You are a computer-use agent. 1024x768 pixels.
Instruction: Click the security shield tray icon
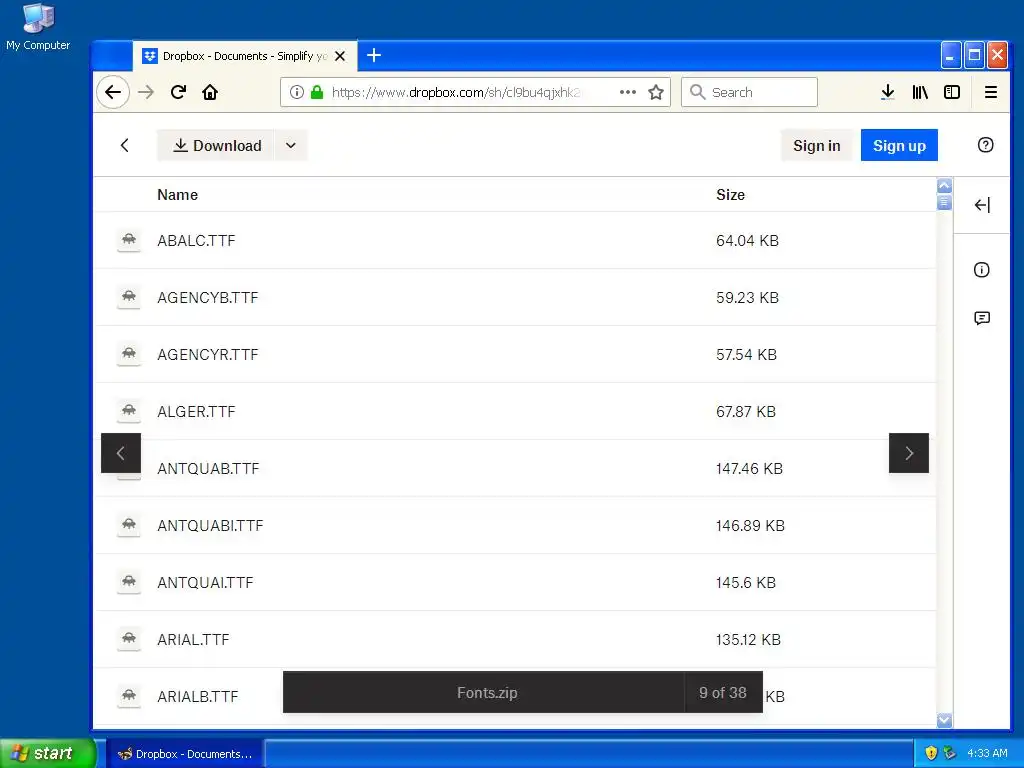(931, 753)
